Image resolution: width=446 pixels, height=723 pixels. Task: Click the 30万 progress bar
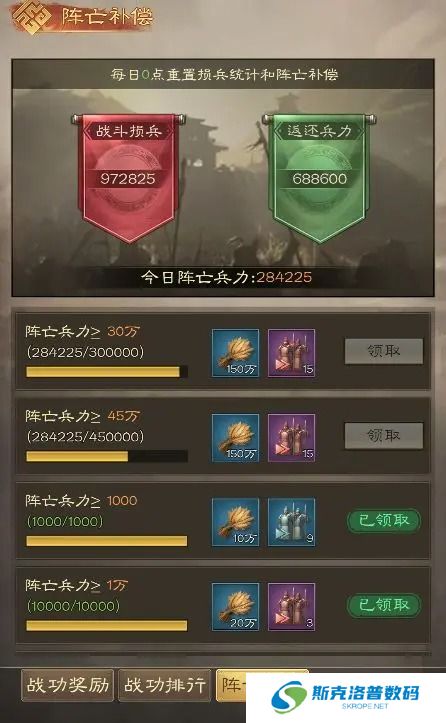click(x=107, y=372)
